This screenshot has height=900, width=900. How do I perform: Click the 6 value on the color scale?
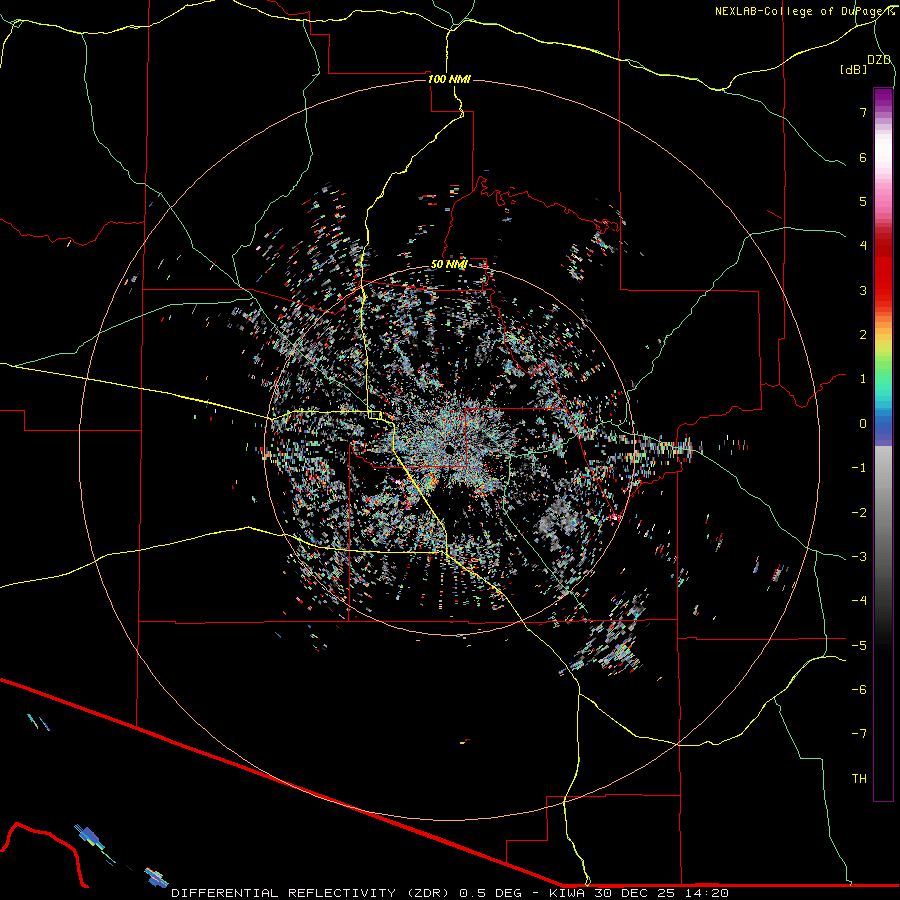coord(863,157)
